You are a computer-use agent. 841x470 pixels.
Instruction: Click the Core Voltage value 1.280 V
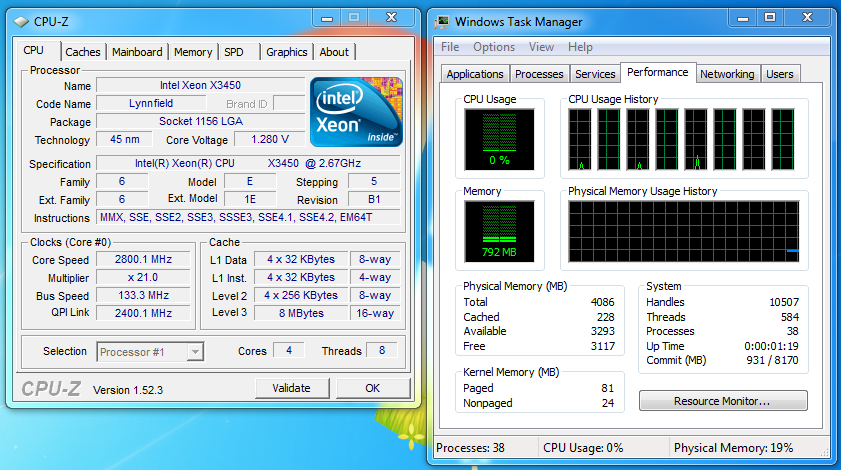coord(270,139)
